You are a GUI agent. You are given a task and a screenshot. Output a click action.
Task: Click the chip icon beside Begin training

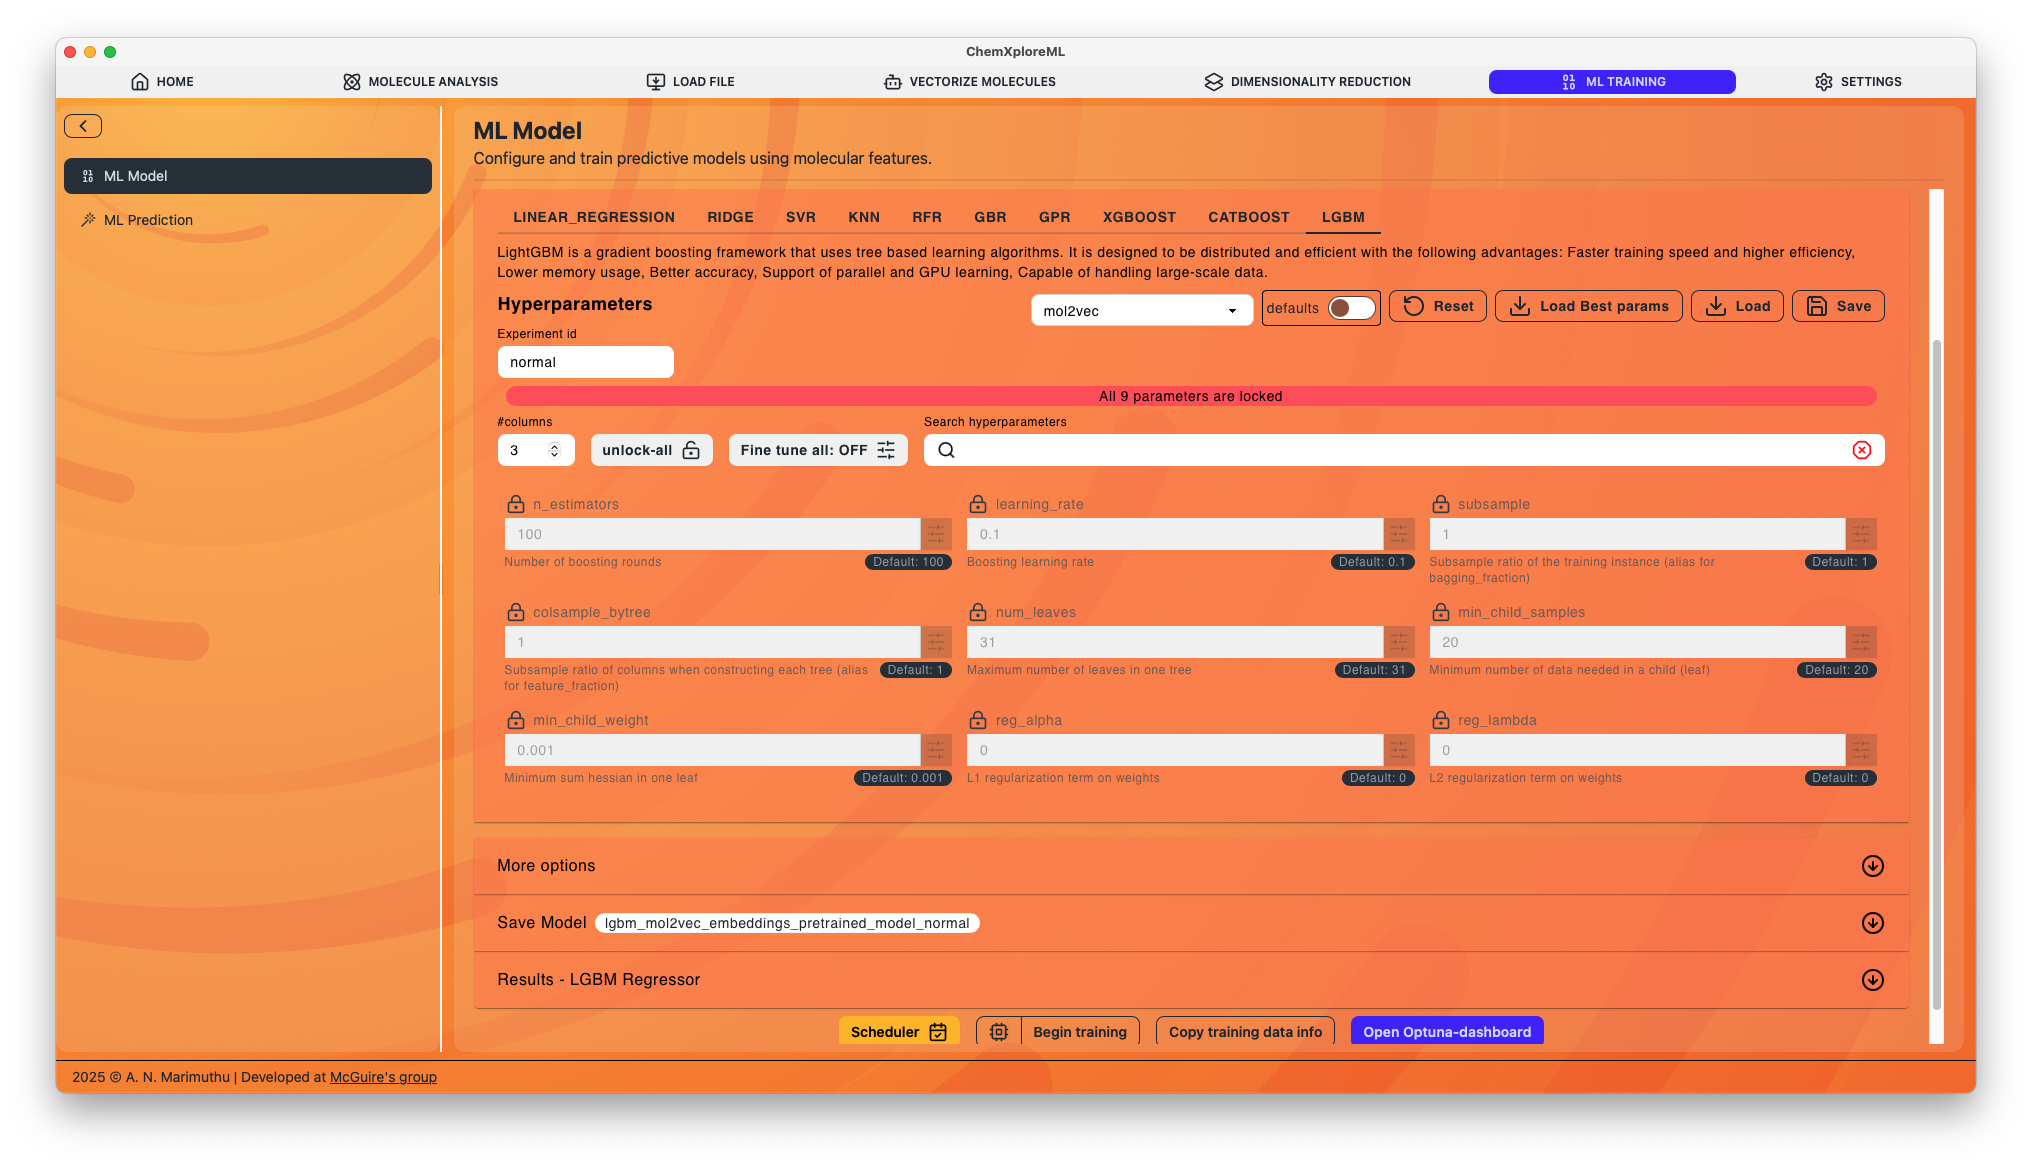click(x=998, y=1032)
